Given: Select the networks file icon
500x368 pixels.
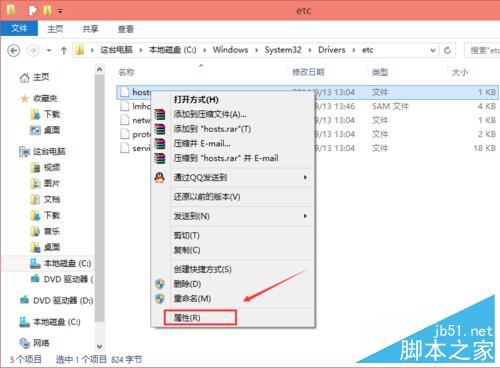Looking at the screenshot, I should point(124,120).
